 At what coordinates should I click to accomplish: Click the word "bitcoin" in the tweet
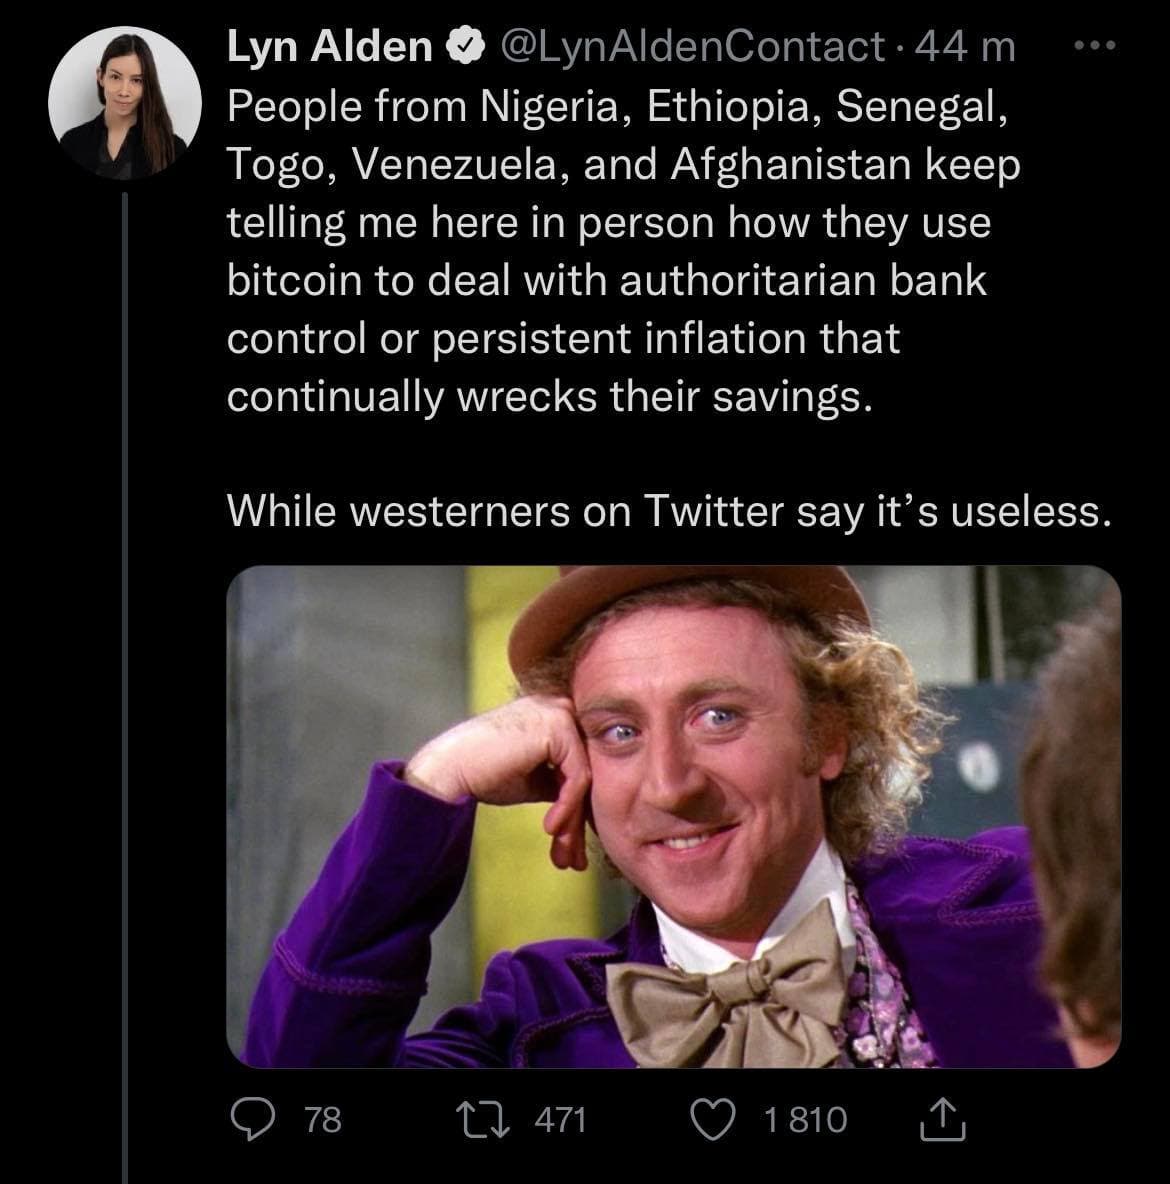tap(294, 280)
